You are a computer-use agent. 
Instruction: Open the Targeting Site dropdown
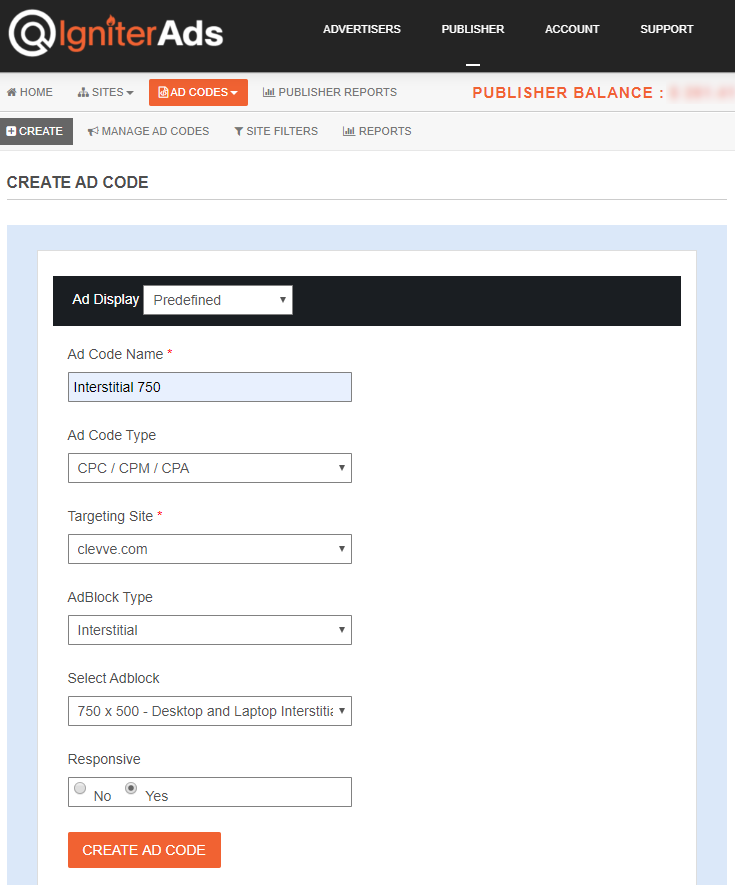point(209,549)
